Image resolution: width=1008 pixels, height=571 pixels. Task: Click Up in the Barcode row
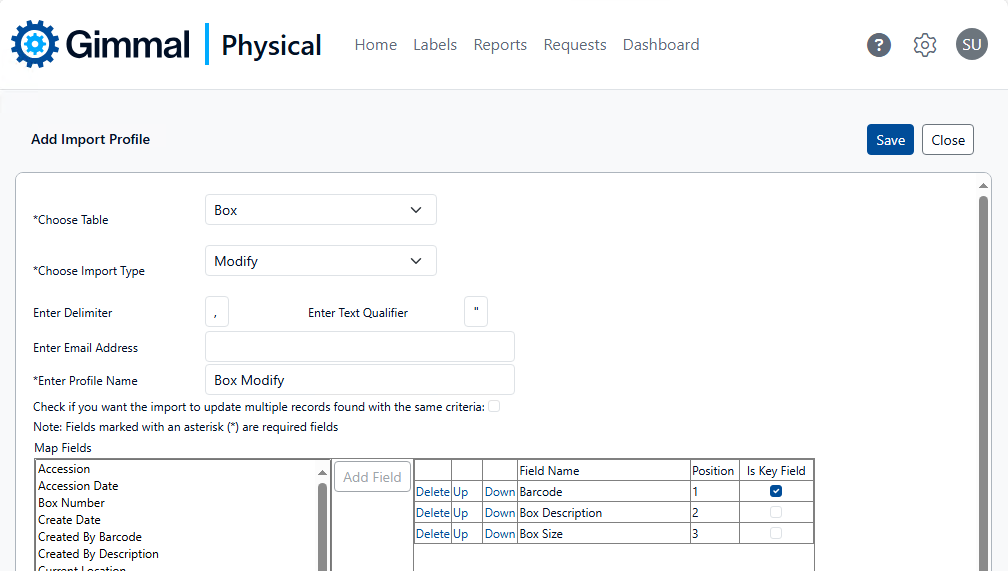click(x=460, y=492)
